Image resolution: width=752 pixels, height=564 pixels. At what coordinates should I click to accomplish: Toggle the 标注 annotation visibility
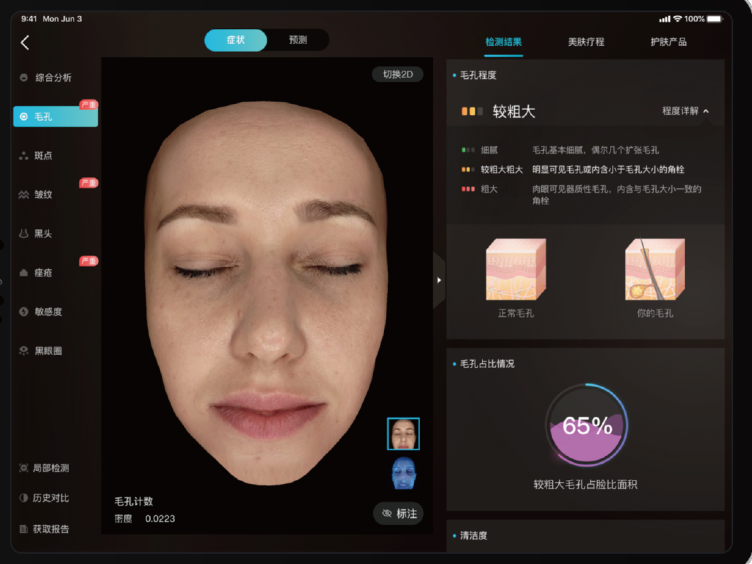click(x=398, y=513)
